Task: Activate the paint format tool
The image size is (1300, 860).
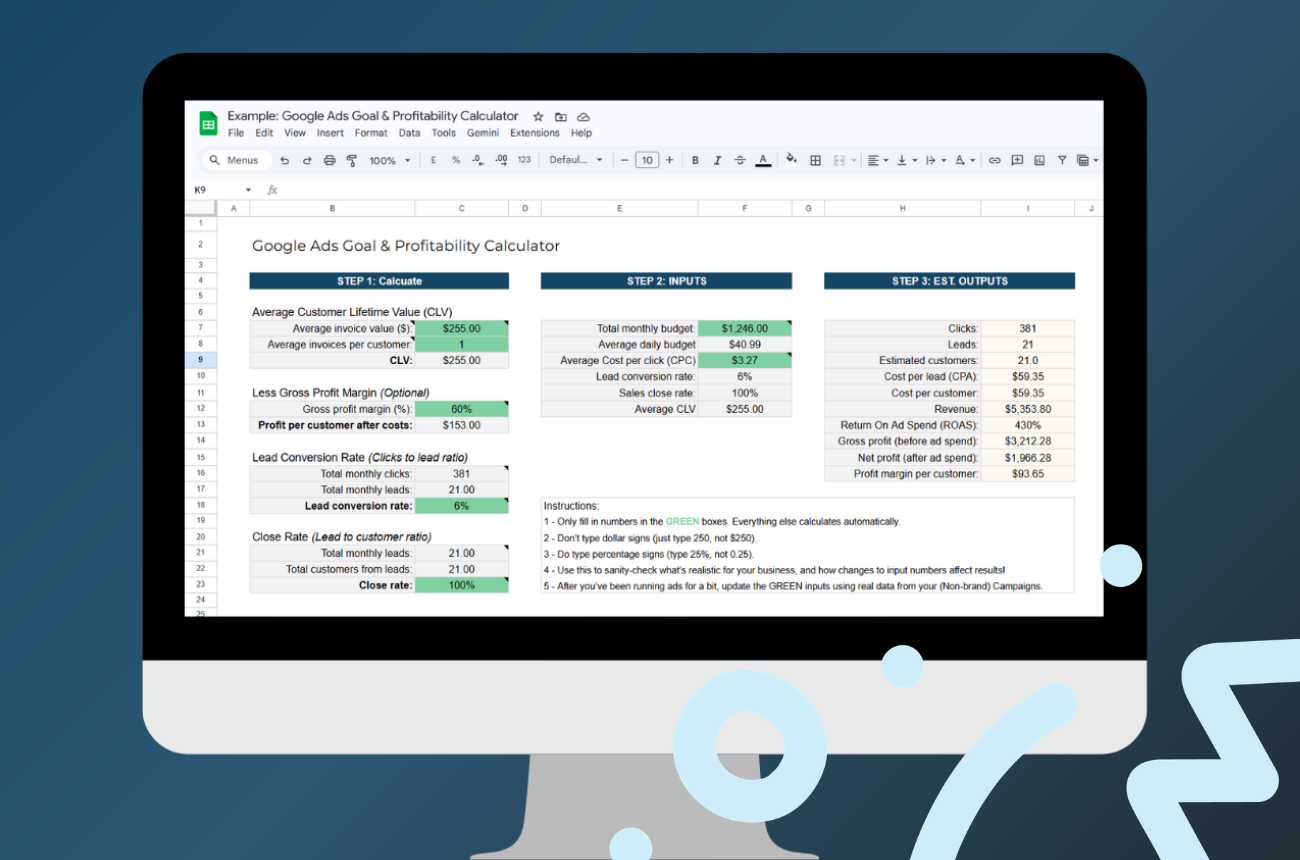Action: (351, 160)
